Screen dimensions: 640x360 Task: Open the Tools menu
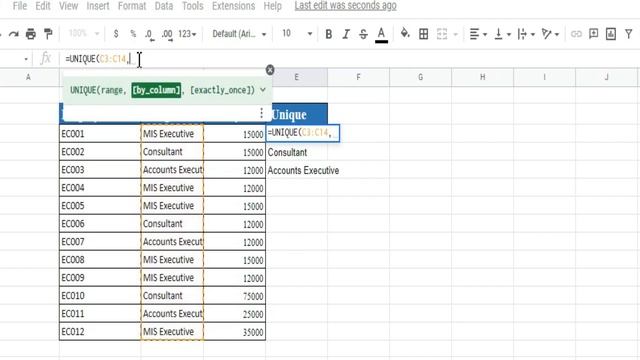(193, 6)
